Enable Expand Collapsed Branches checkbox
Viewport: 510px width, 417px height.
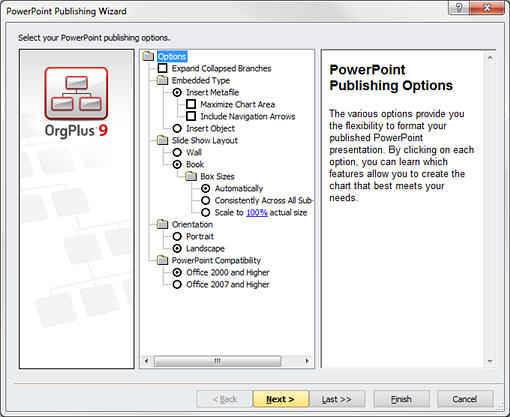click(163, 68)
